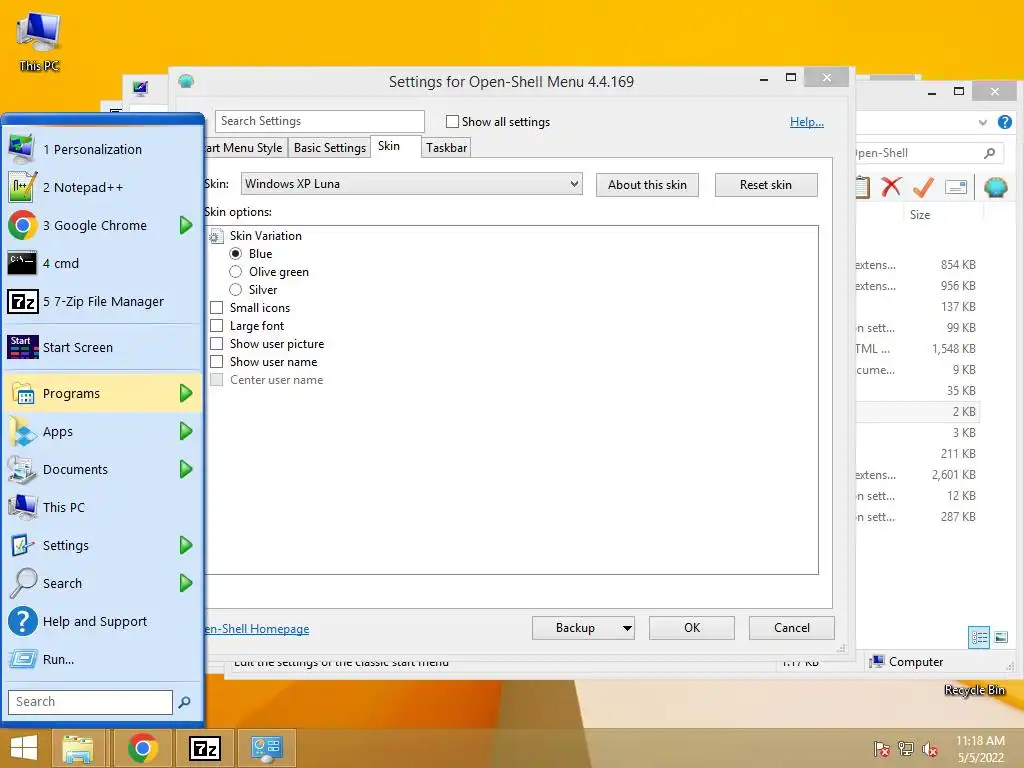
Task: Click About this skin button
Action: pyautogui.click(x=647, y=185)
